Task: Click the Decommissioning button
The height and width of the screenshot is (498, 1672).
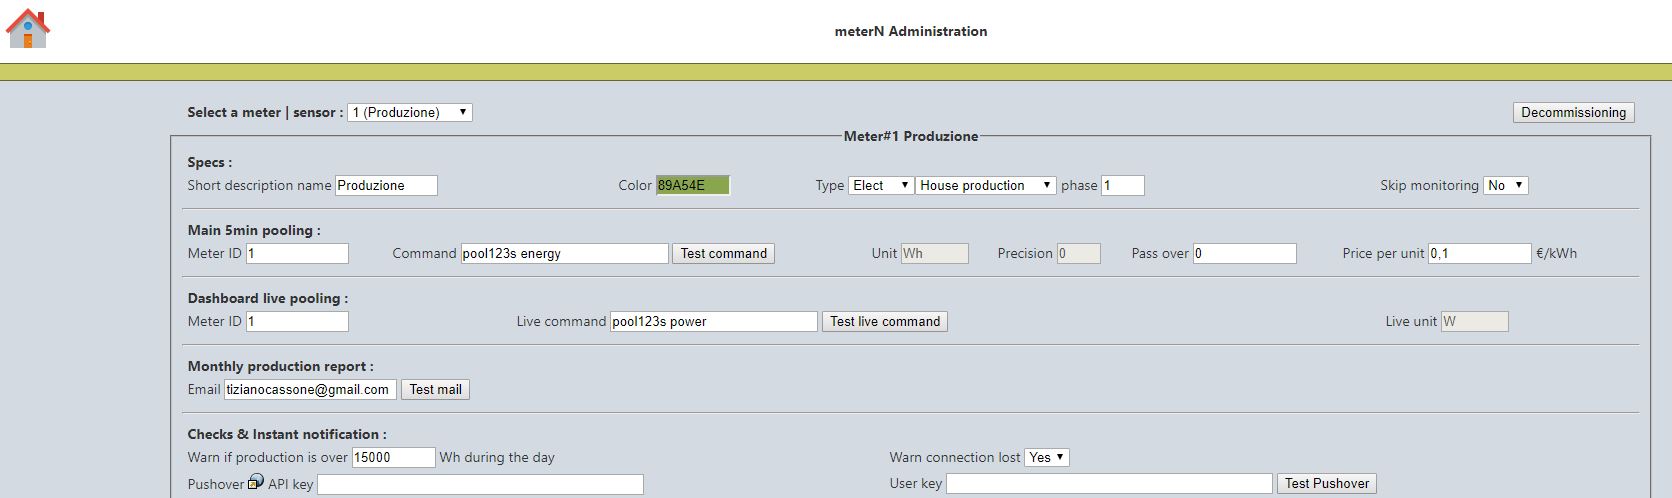Action: (x=1573, y=112)
